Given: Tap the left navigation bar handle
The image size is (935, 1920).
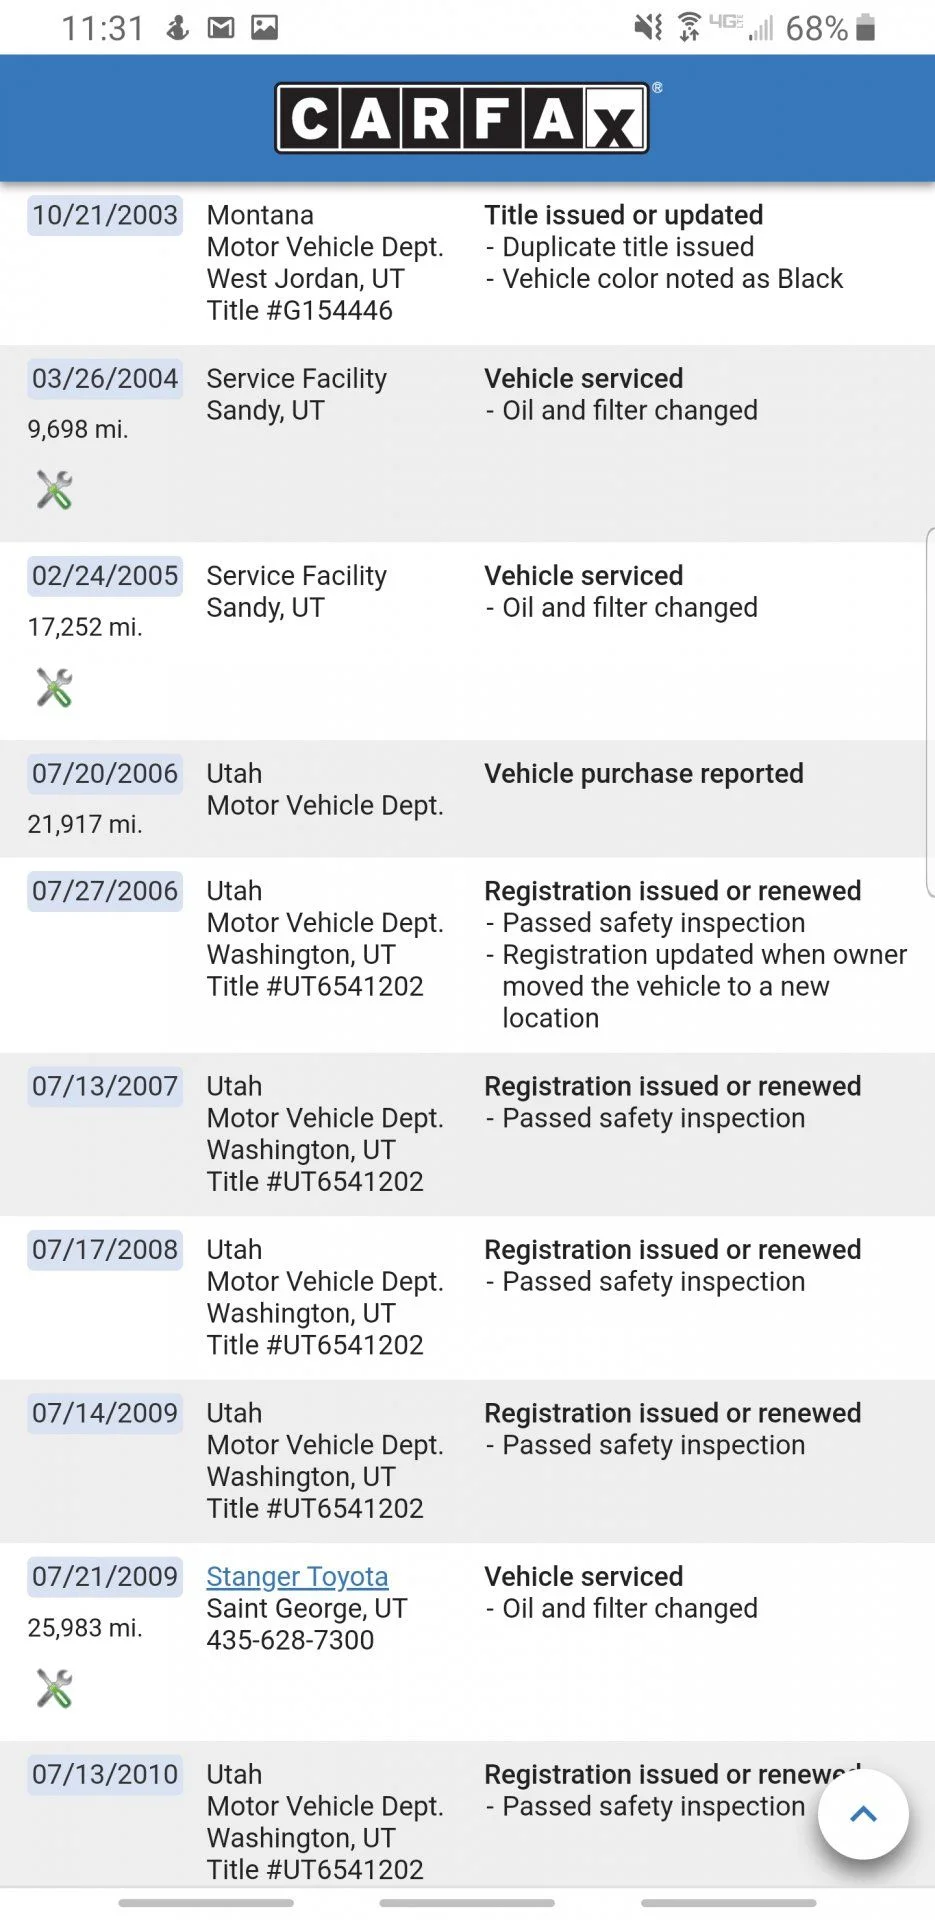Looking at the screenshot, I should click(206, 1903).
